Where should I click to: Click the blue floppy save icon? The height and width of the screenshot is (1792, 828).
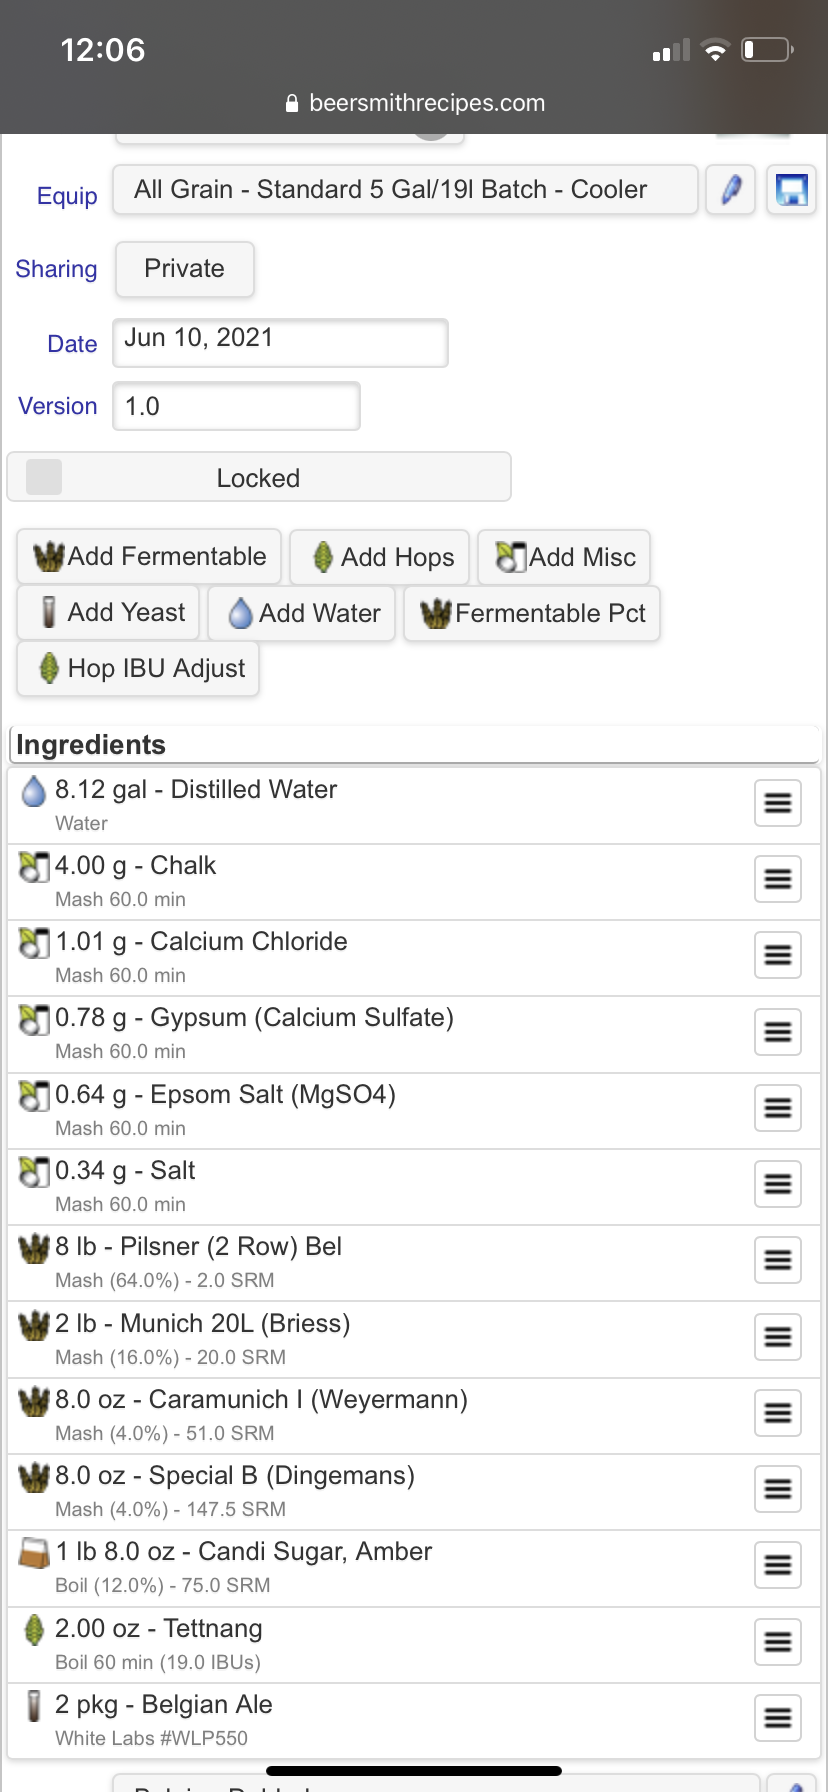point(792,190)
